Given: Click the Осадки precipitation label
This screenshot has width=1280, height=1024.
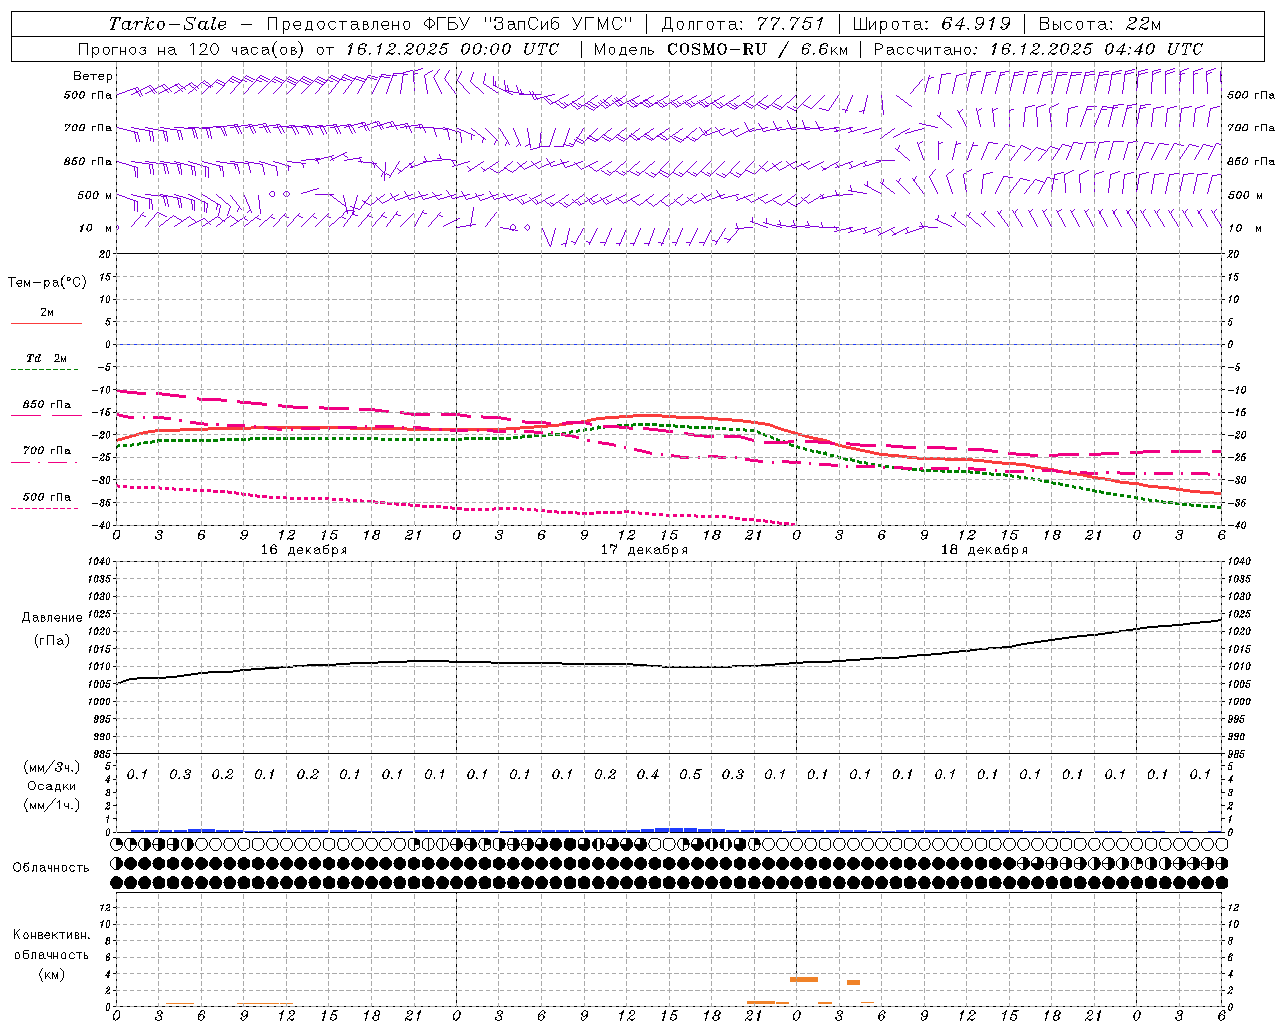Looking at the screenshot, I should tap(50, 786).
